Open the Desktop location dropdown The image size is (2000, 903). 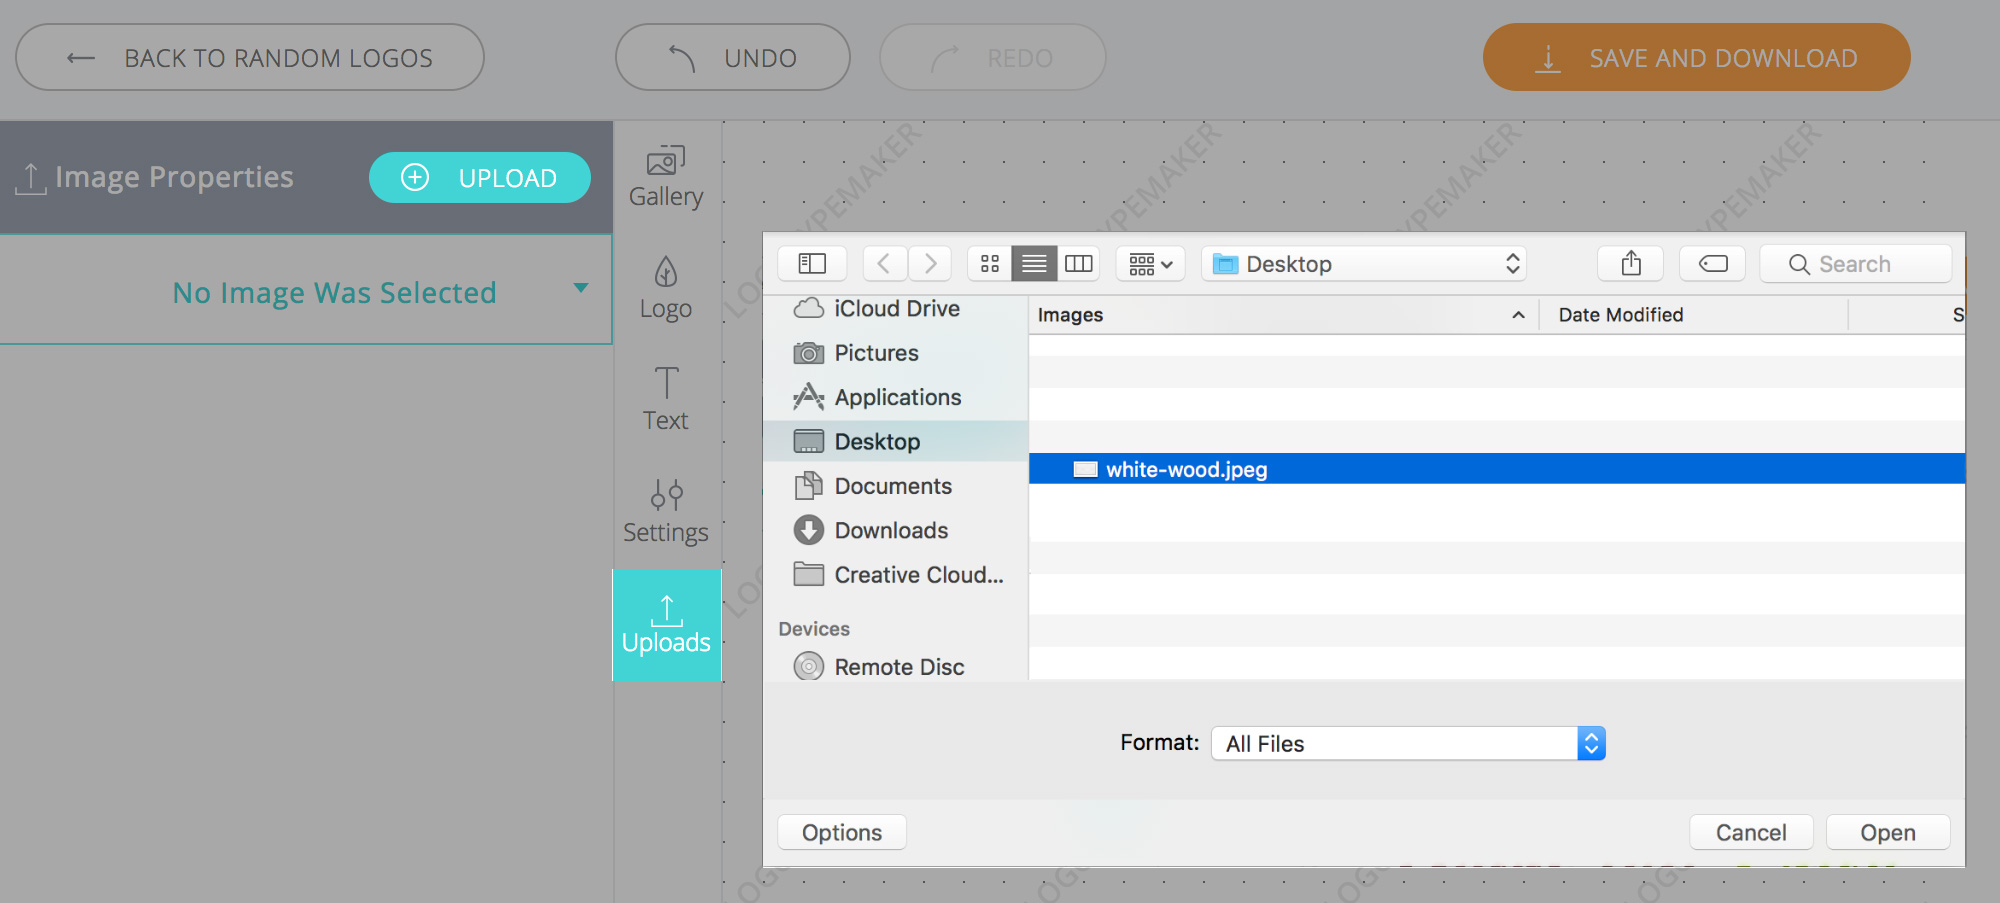point(1365,264)
